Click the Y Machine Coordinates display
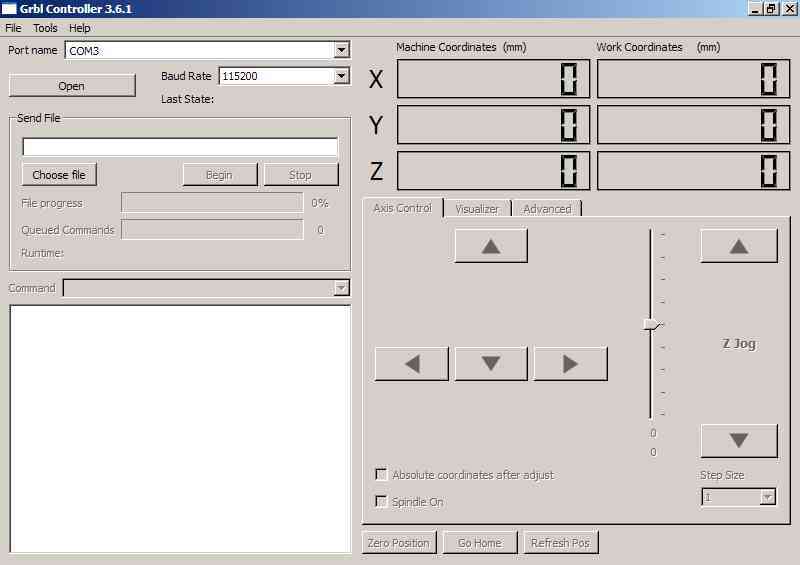The height and width of the screenshot is (565, 800). pos(493,125)
